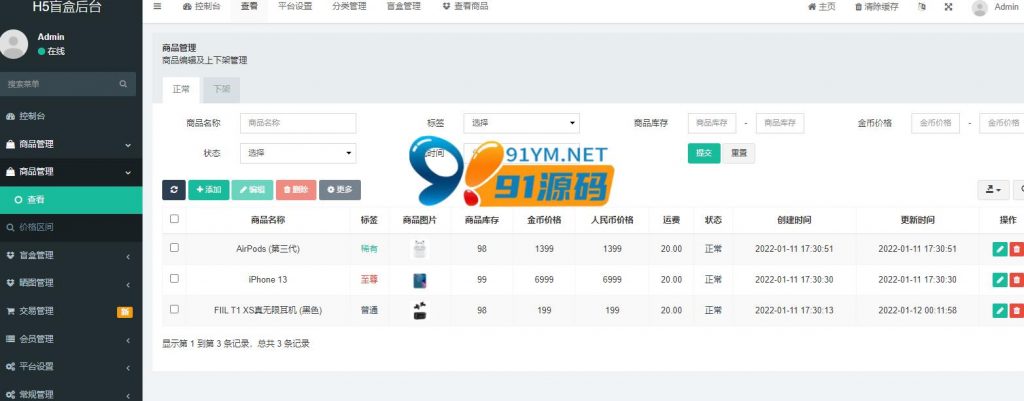Open 控制台 in the sidebar
1024x401 pixels.
pyautogui.click(x=71, y=116)
